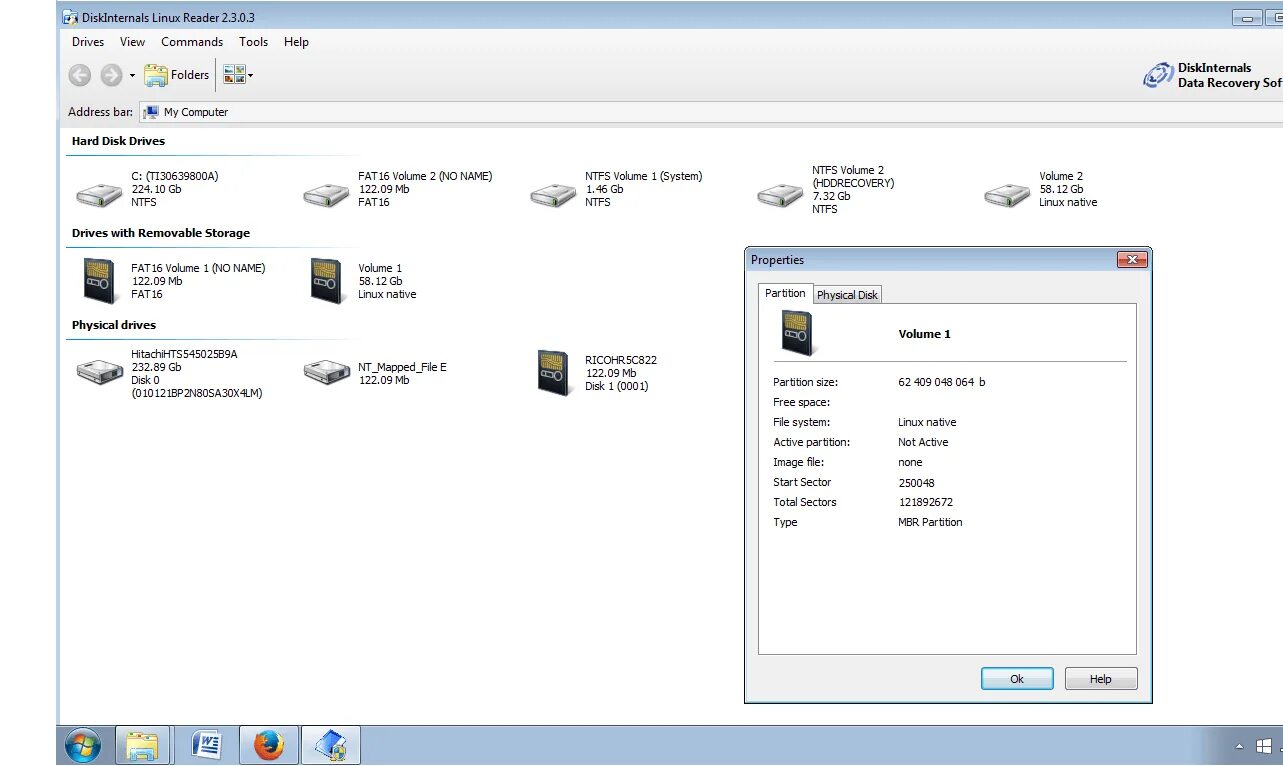This screenshot has height=766, width=1283.
Task: Open Microsoft Word from the taskbar
Action: (x=205, y=746)
